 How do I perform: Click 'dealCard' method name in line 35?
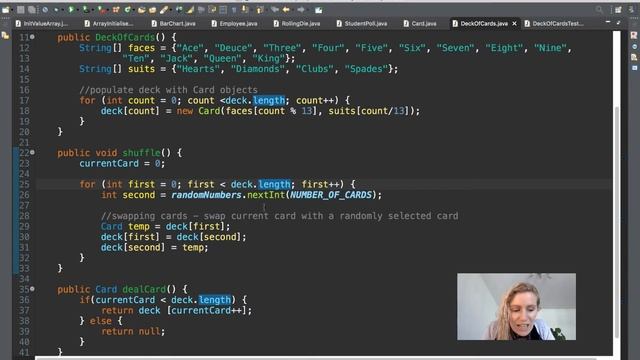[x=144, y=289]
